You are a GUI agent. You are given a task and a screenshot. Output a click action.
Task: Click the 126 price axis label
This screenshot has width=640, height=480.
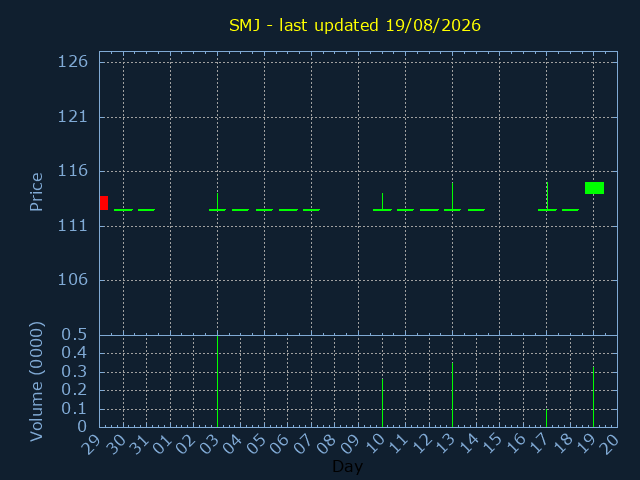(x=73, y=62)
